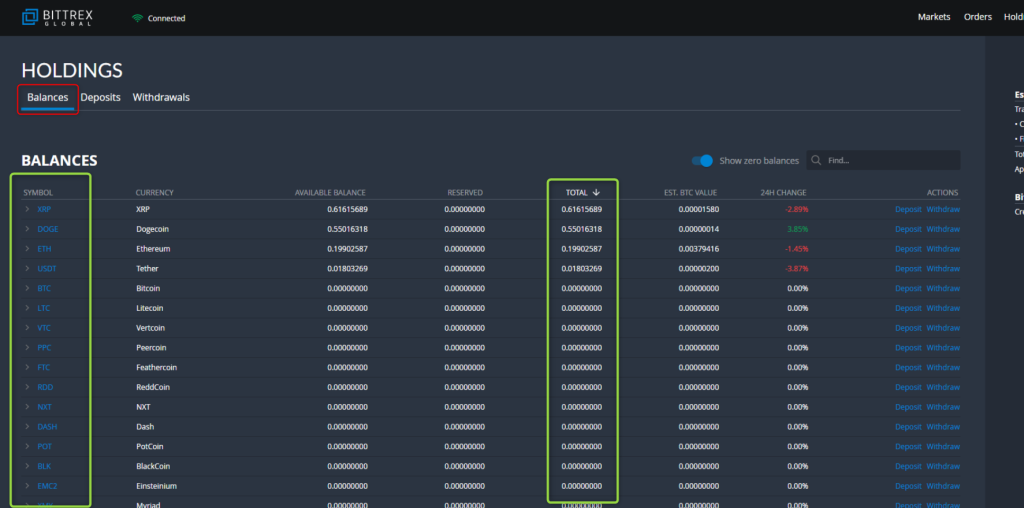Viewport: 1024px width, 508px height.
Task: Click the ReddCoin currency name
Action: (x=153, y=387)
